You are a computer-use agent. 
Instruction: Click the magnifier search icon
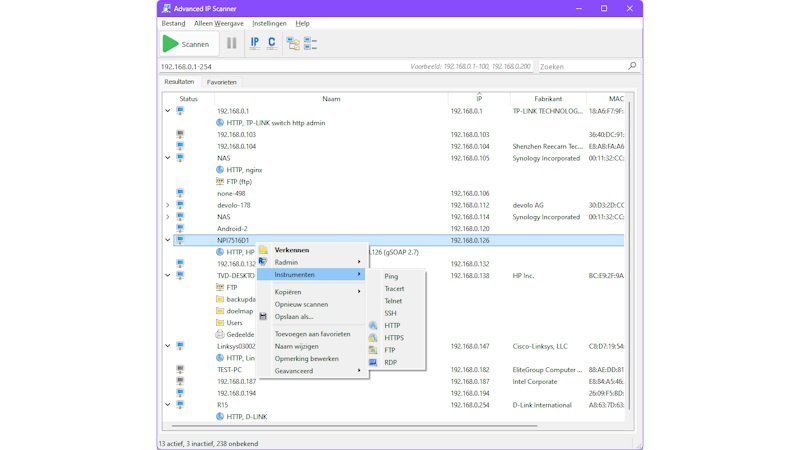[632, 66]
